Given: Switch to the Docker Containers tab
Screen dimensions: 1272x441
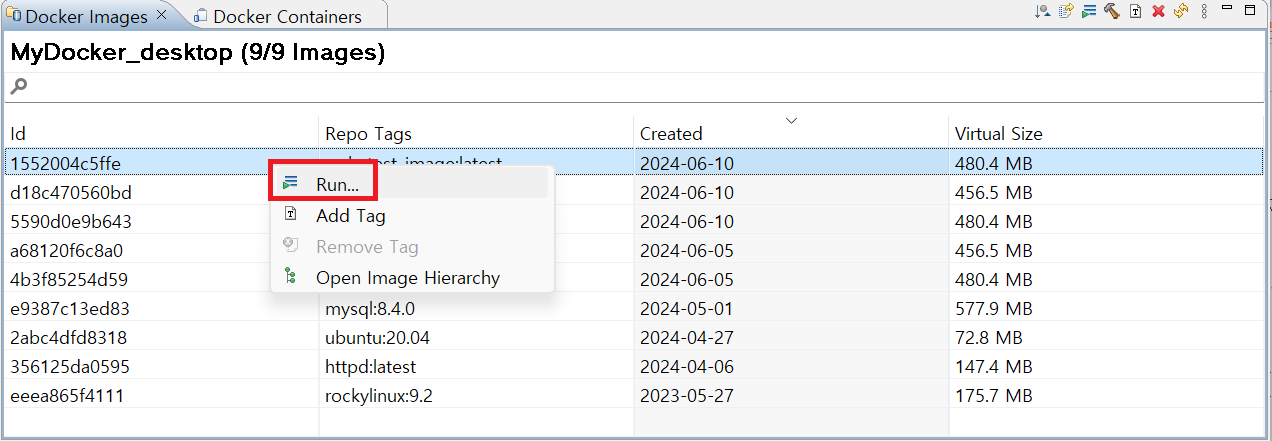Looking at the screenshot, I should [x=287, y=16].
